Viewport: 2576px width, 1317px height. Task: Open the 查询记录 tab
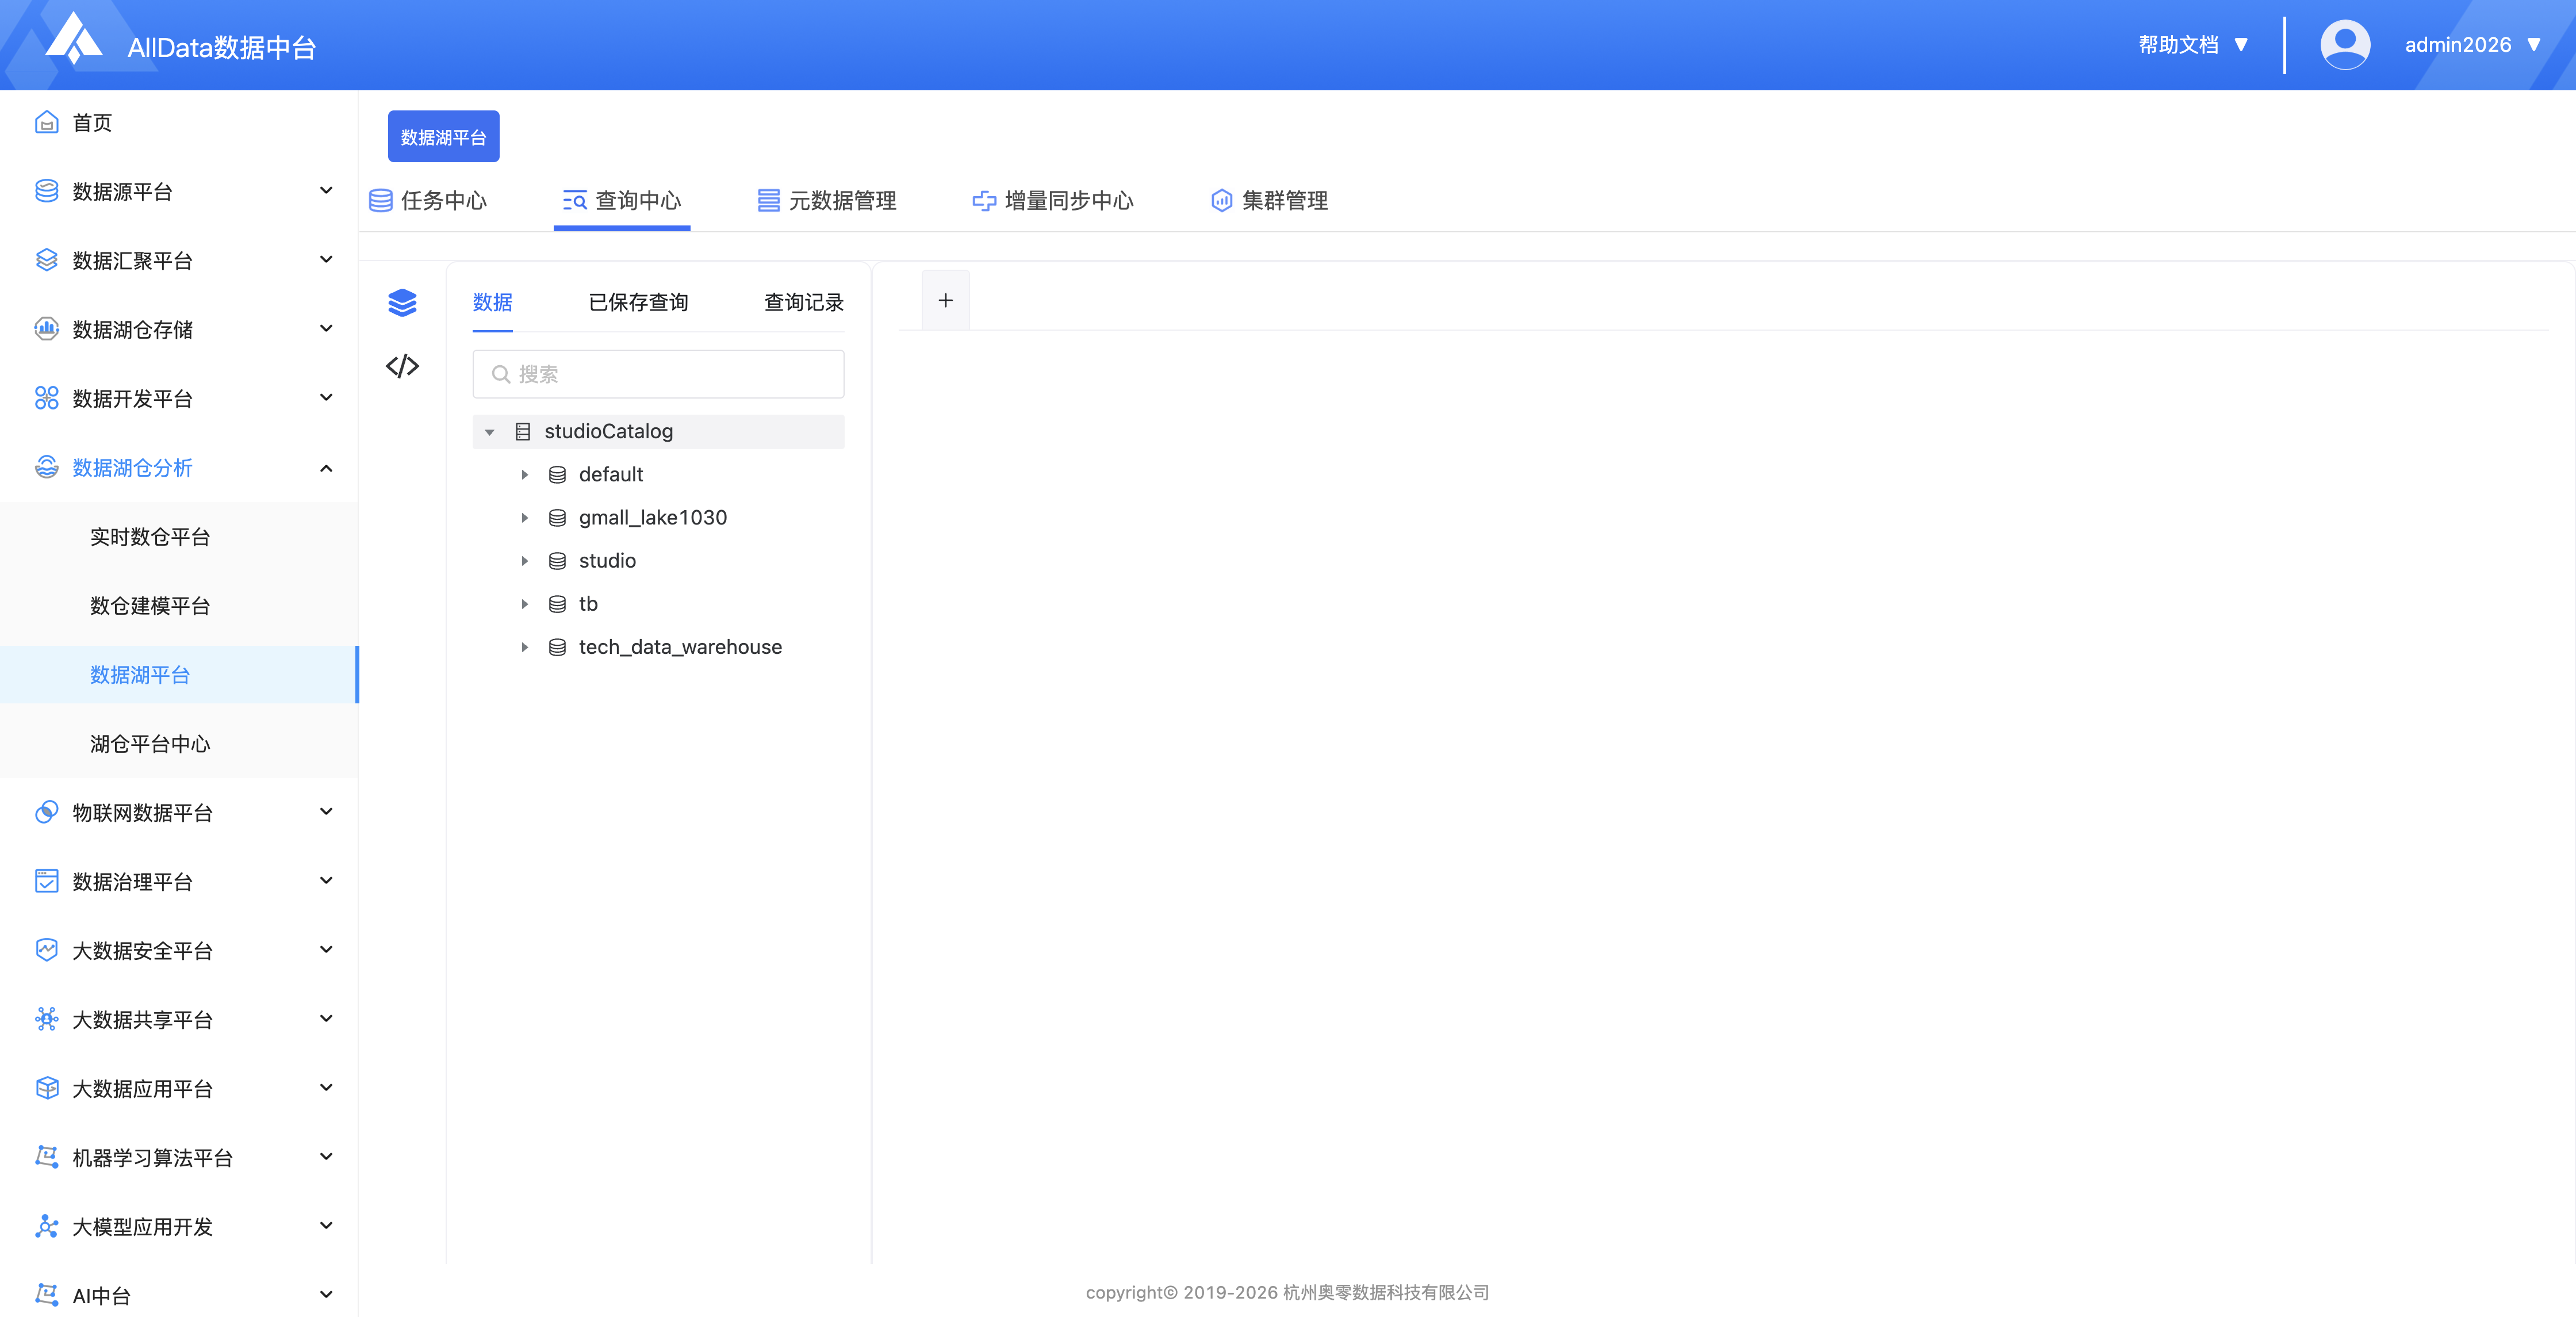804,302
